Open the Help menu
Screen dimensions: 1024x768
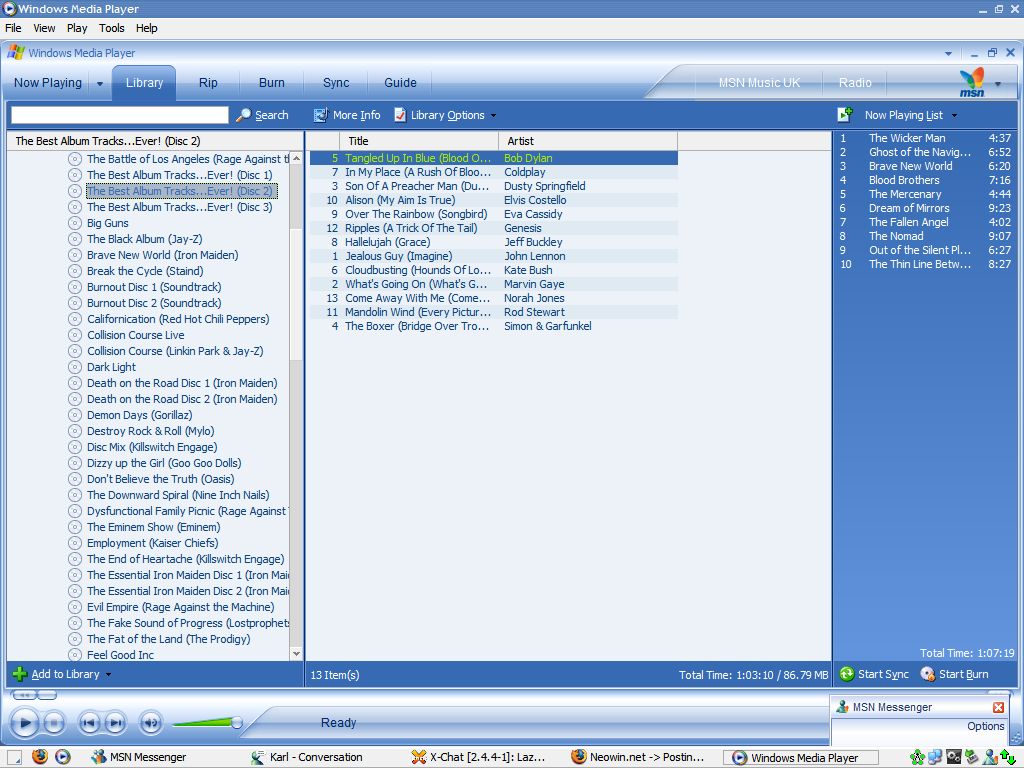coord(147,28)
